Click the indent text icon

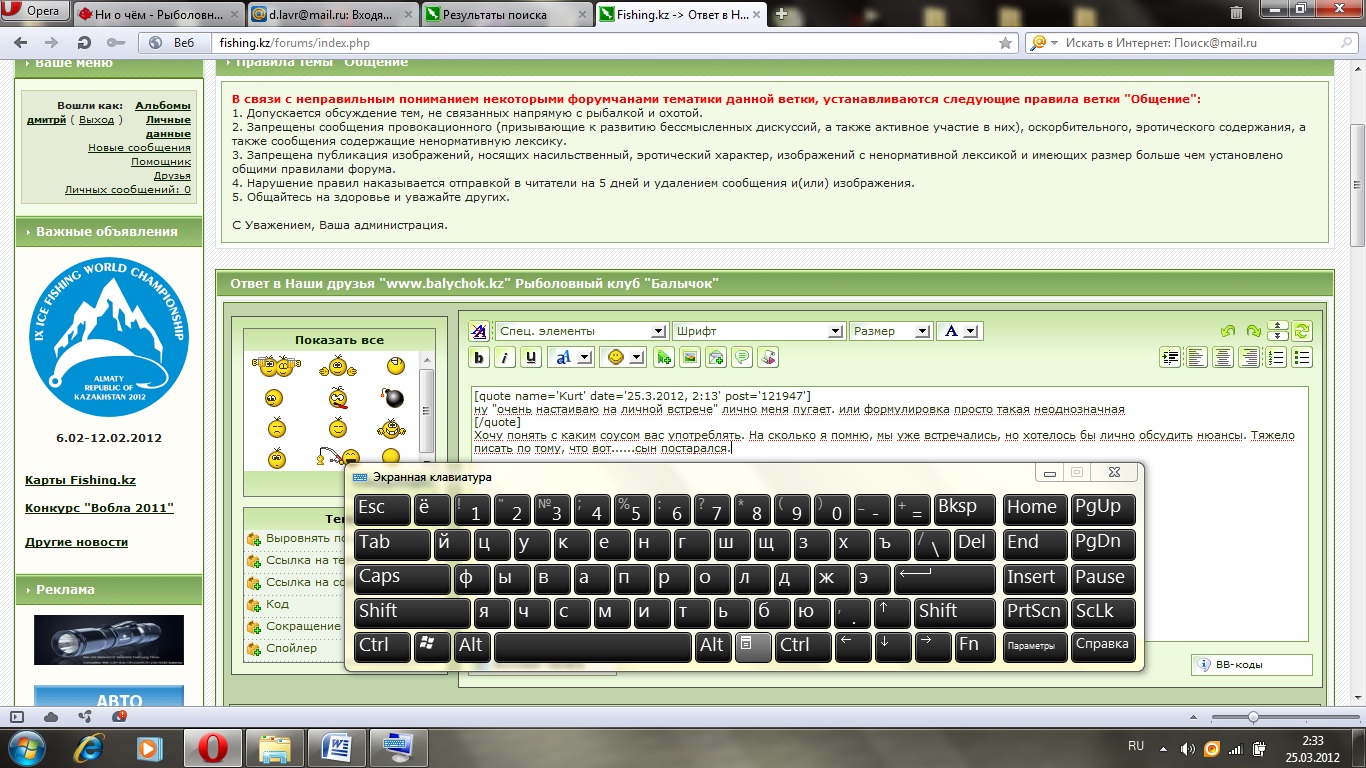tap(1170, 357)
